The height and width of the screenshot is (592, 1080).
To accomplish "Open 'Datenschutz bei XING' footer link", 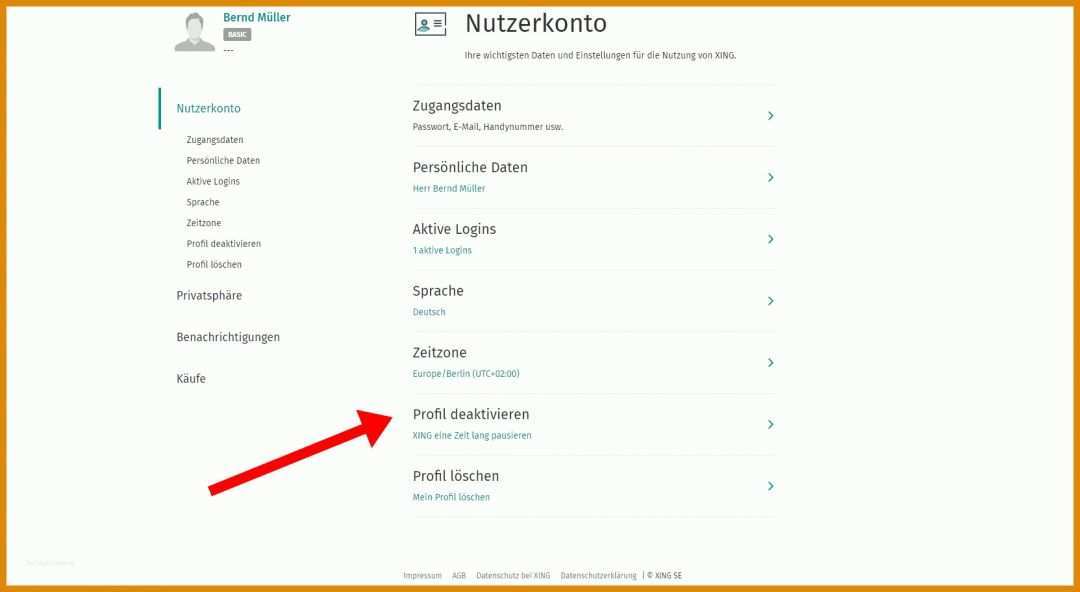I will [513, 575].
